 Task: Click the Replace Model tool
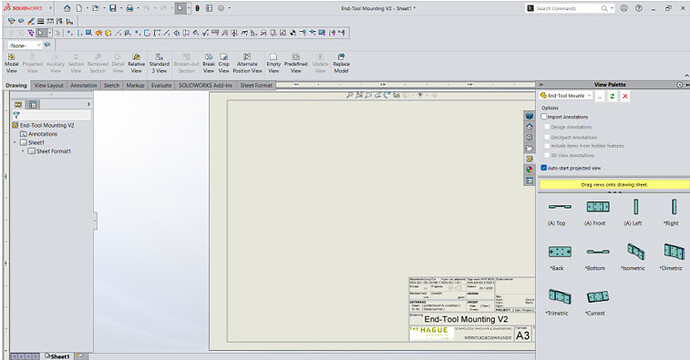click(341, 63)
